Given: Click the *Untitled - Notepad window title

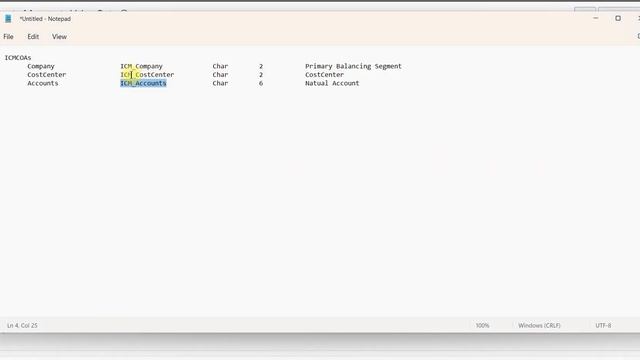Looking at the screenshot, I should [x=45, y=19].
